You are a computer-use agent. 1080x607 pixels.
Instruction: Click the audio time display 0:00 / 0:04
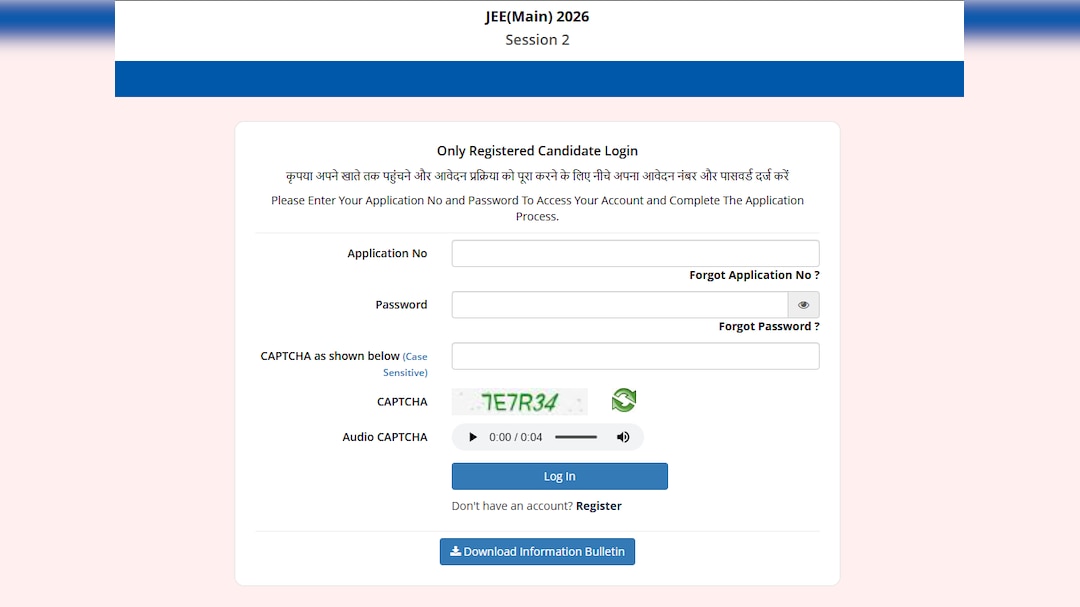(x=516, y=437)
